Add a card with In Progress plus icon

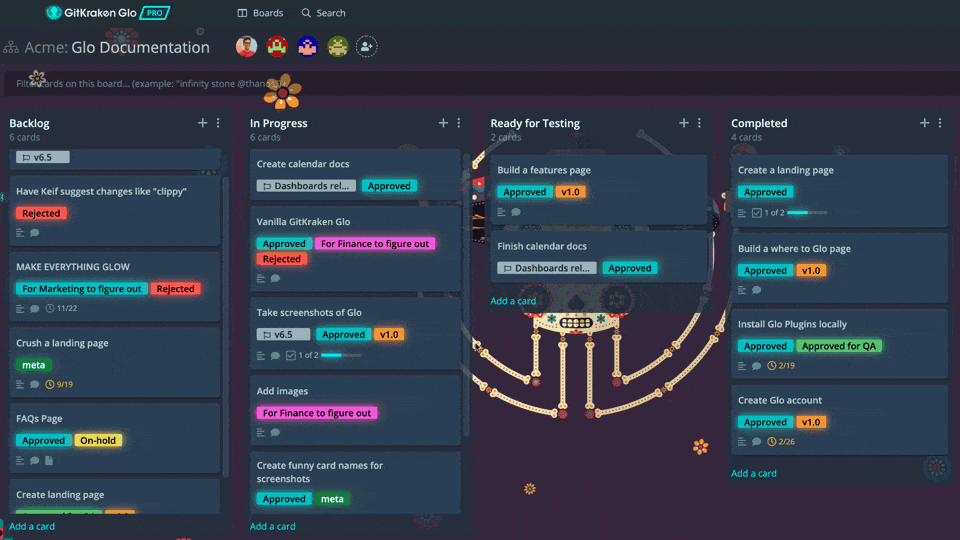(x=443, y=123)
